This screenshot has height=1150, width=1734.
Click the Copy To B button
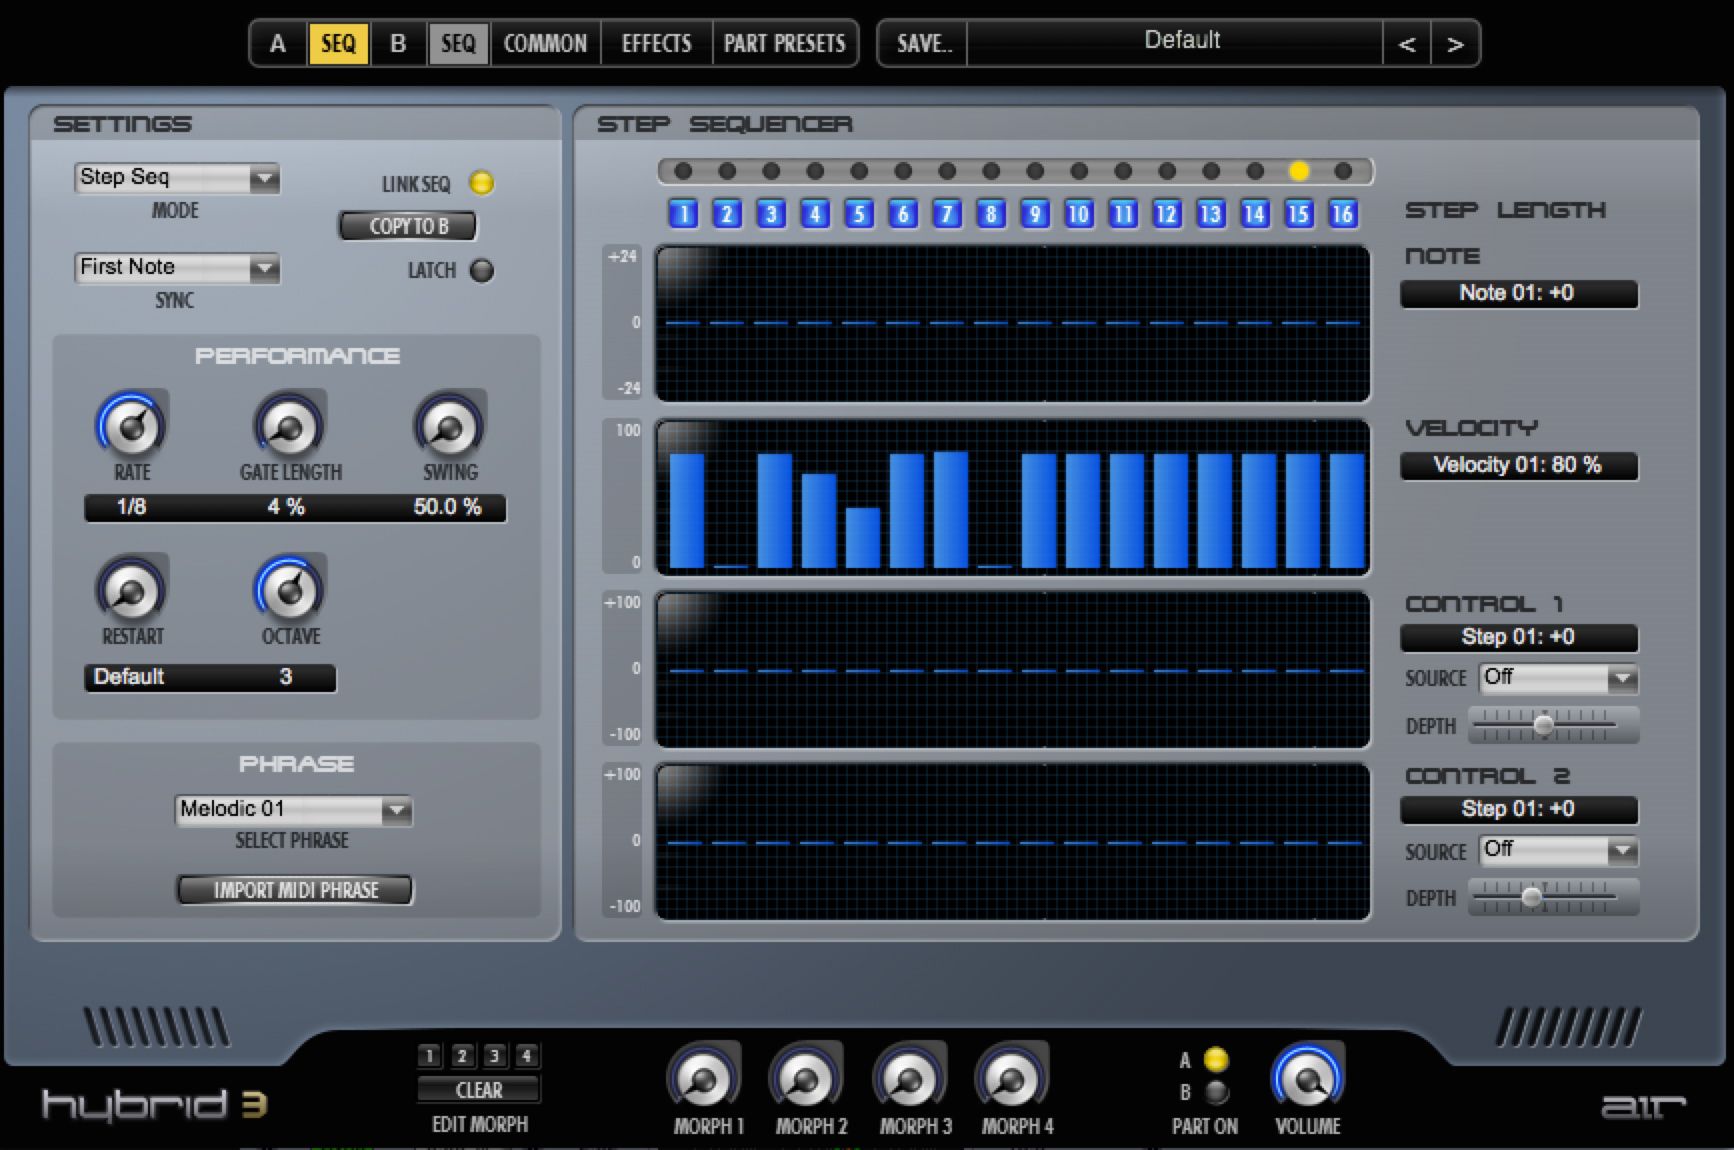(x=408, y=226)
